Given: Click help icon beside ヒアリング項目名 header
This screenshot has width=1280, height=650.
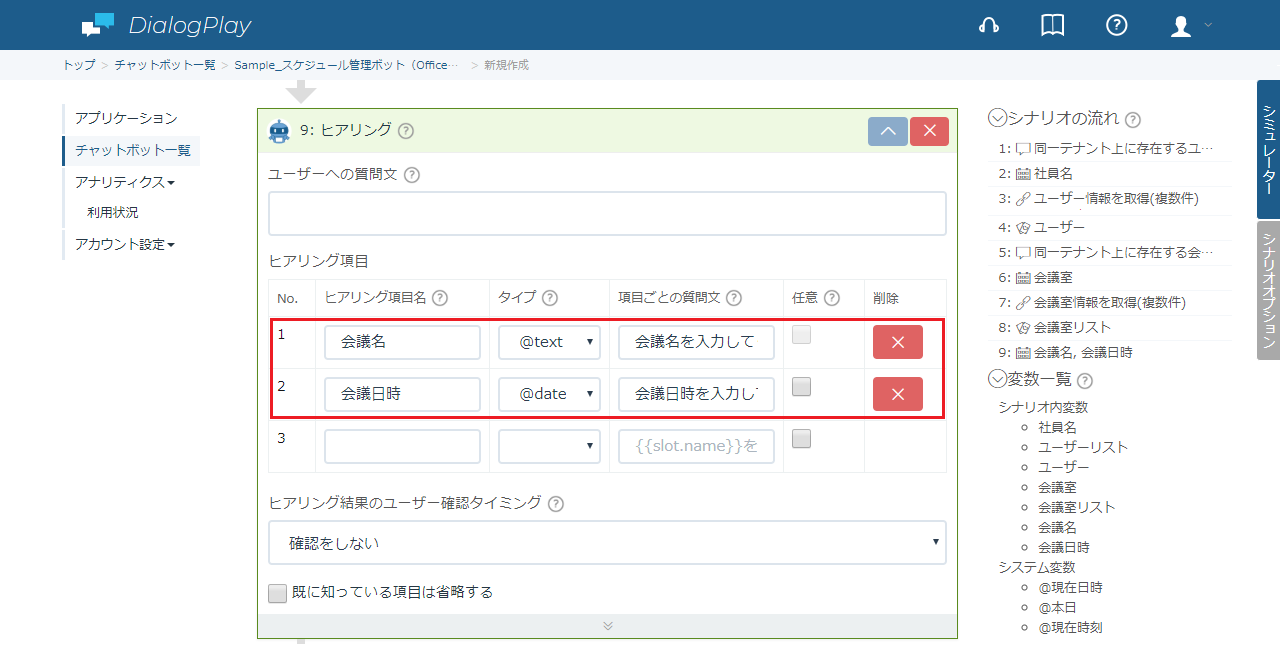Looking at the screenshot, I should tap(439, 298).
